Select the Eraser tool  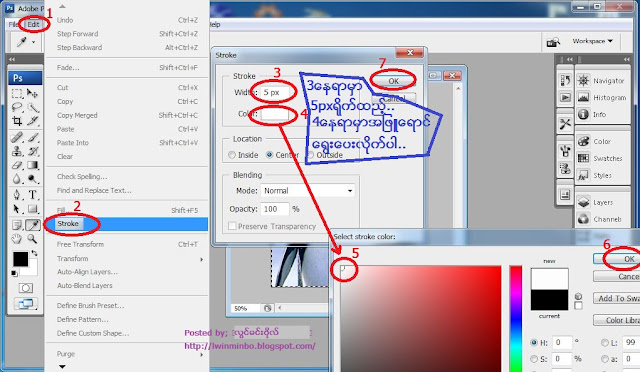pyautogui.click(x=17, y=165)
